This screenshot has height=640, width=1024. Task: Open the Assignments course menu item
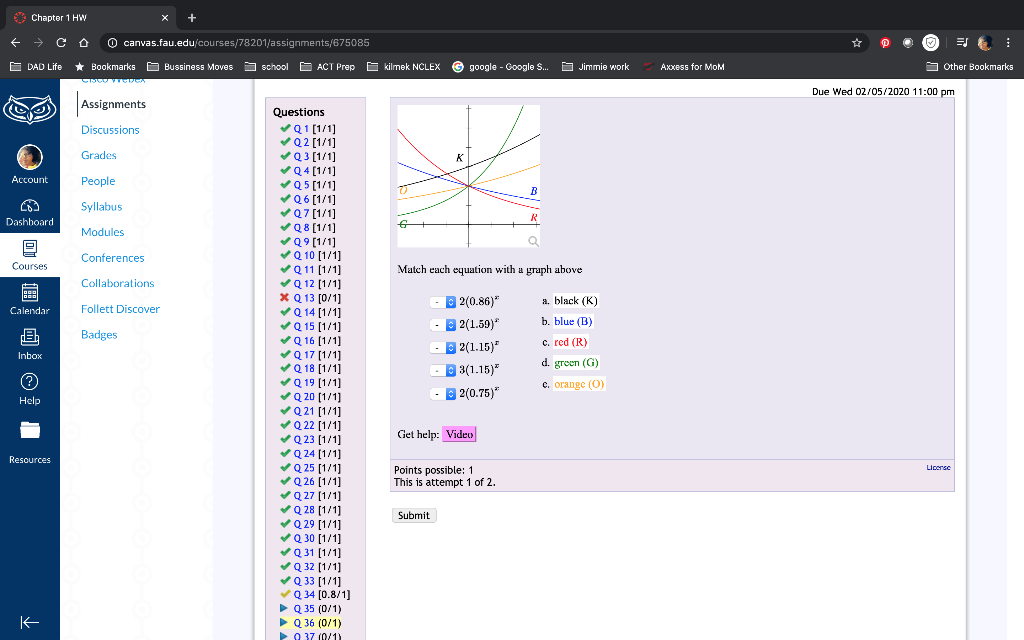coord(114,104)
